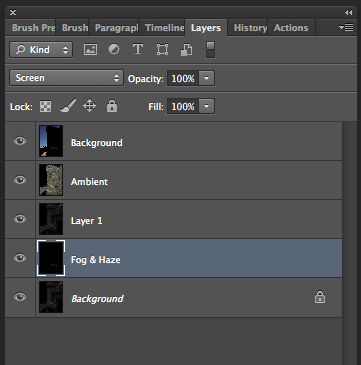Click the Fill 100% value field

point(183,107)
